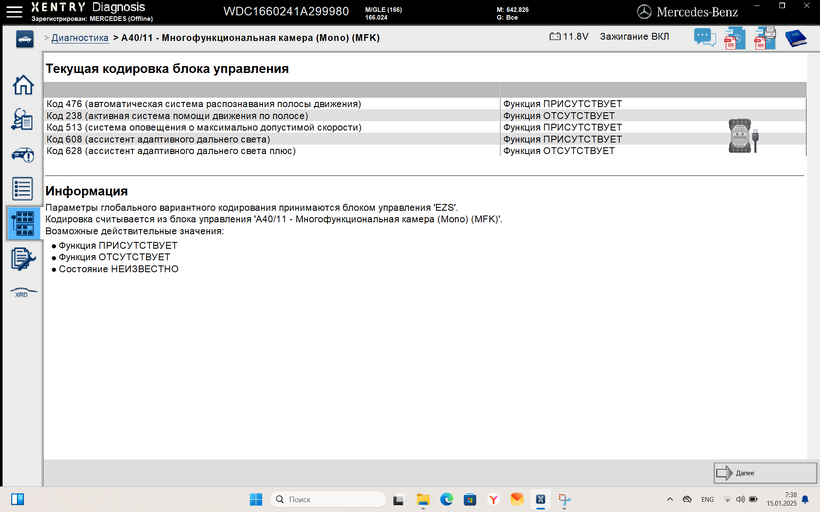The image size is (820, 512).
Task: Go to the Home sidebar icon
Action: pyautogui.click(x=23, y=85)
